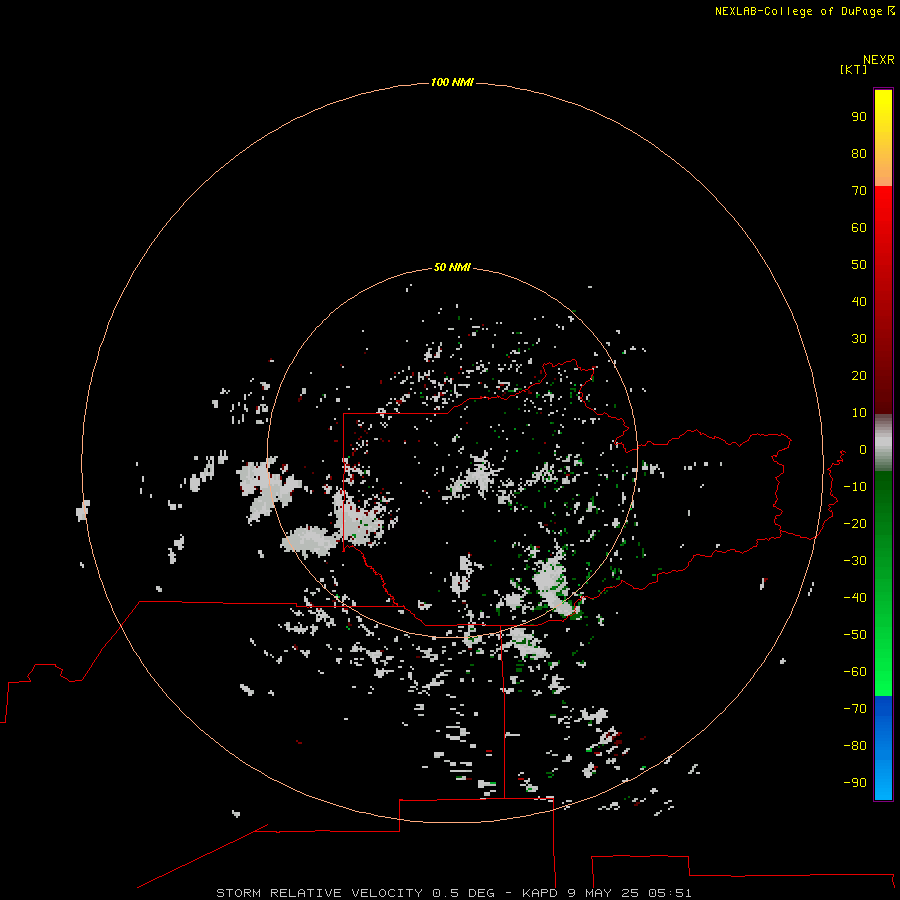Click the 100 NMI range ring label
The width and height of the screenshot is (900, 900).
pos(452,82)
